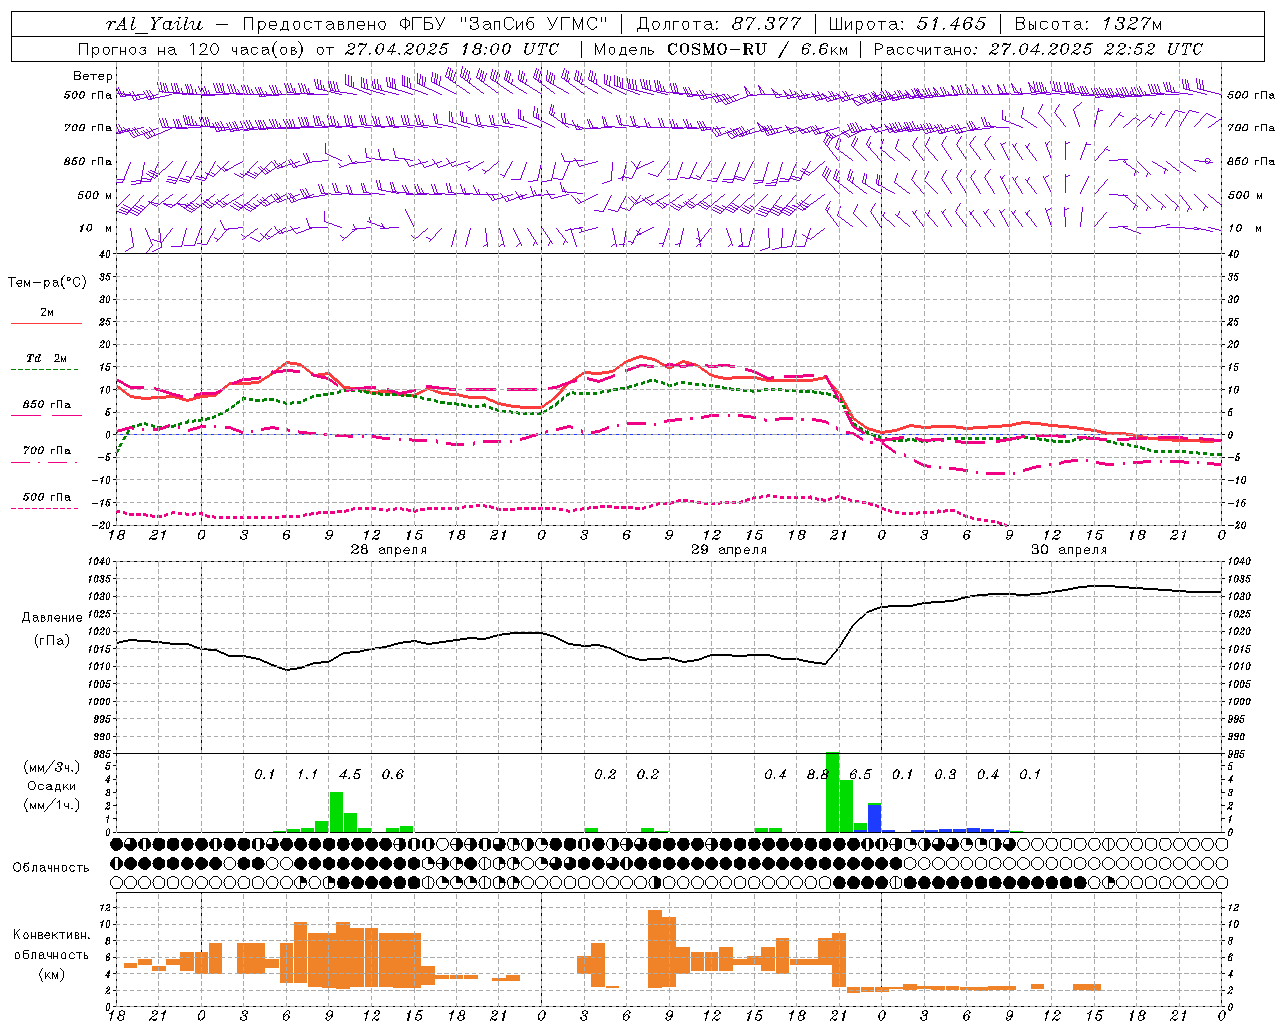Click 'Прогноз на 120 часа(ов)' text
The height and width of the screenshot is (1024, 1280).
tap(192, 49)
